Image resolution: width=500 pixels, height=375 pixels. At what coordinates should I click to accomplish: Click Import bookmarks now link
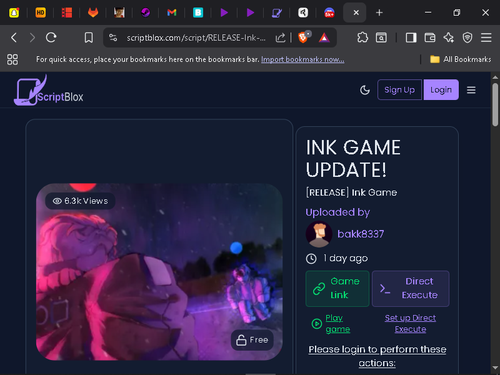[303, 59]
